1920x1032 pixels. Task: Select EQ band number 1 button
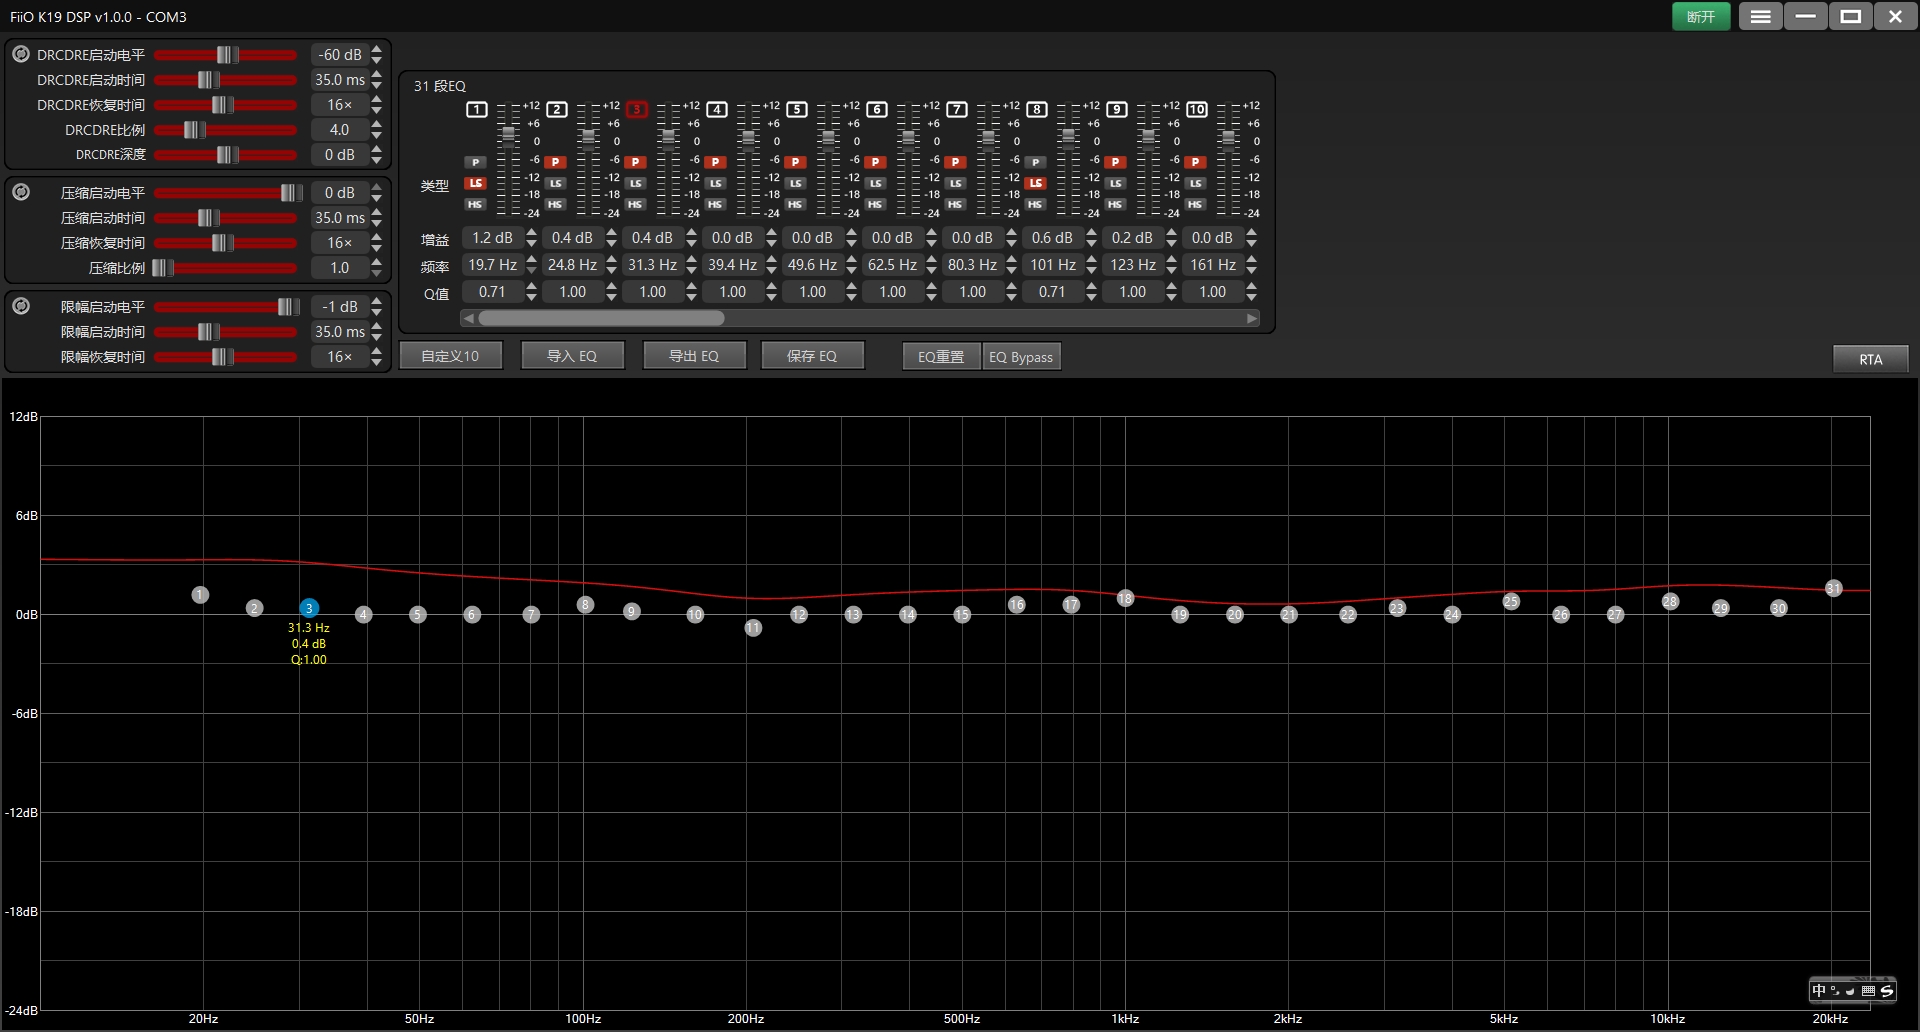(477, 109)
